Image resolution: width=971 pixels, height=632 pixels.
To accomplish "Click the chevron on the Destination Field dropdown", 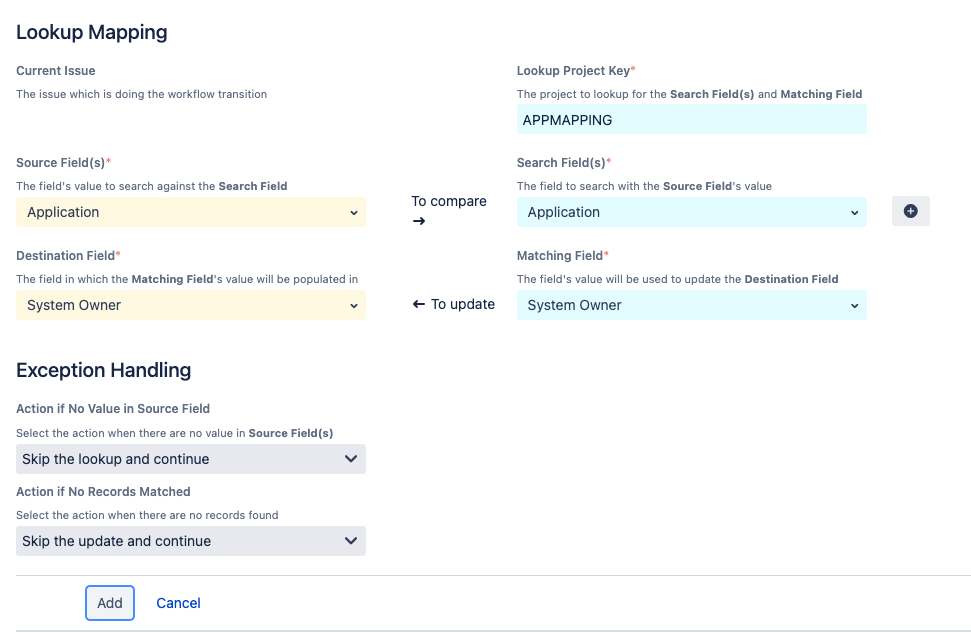I will click(354, 304).
